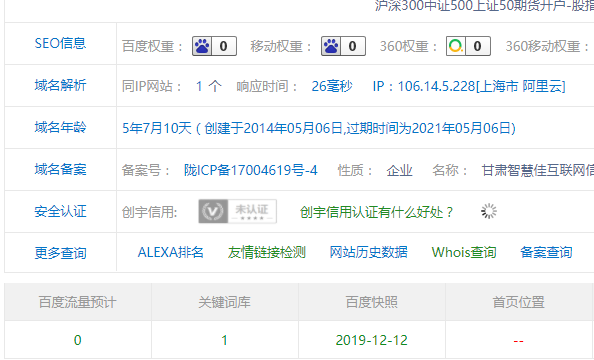This screenshot has width=594, height=360.
Task: Click '创宇信用认证有什么好处？' link
Action: [377, 212]
